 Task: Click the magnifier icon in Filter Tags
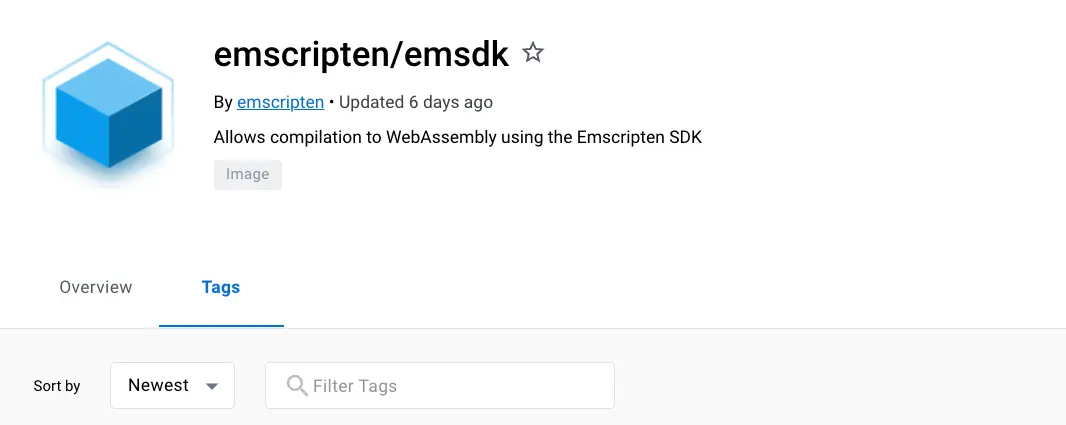pyautogui.click(x=296, y=386)
